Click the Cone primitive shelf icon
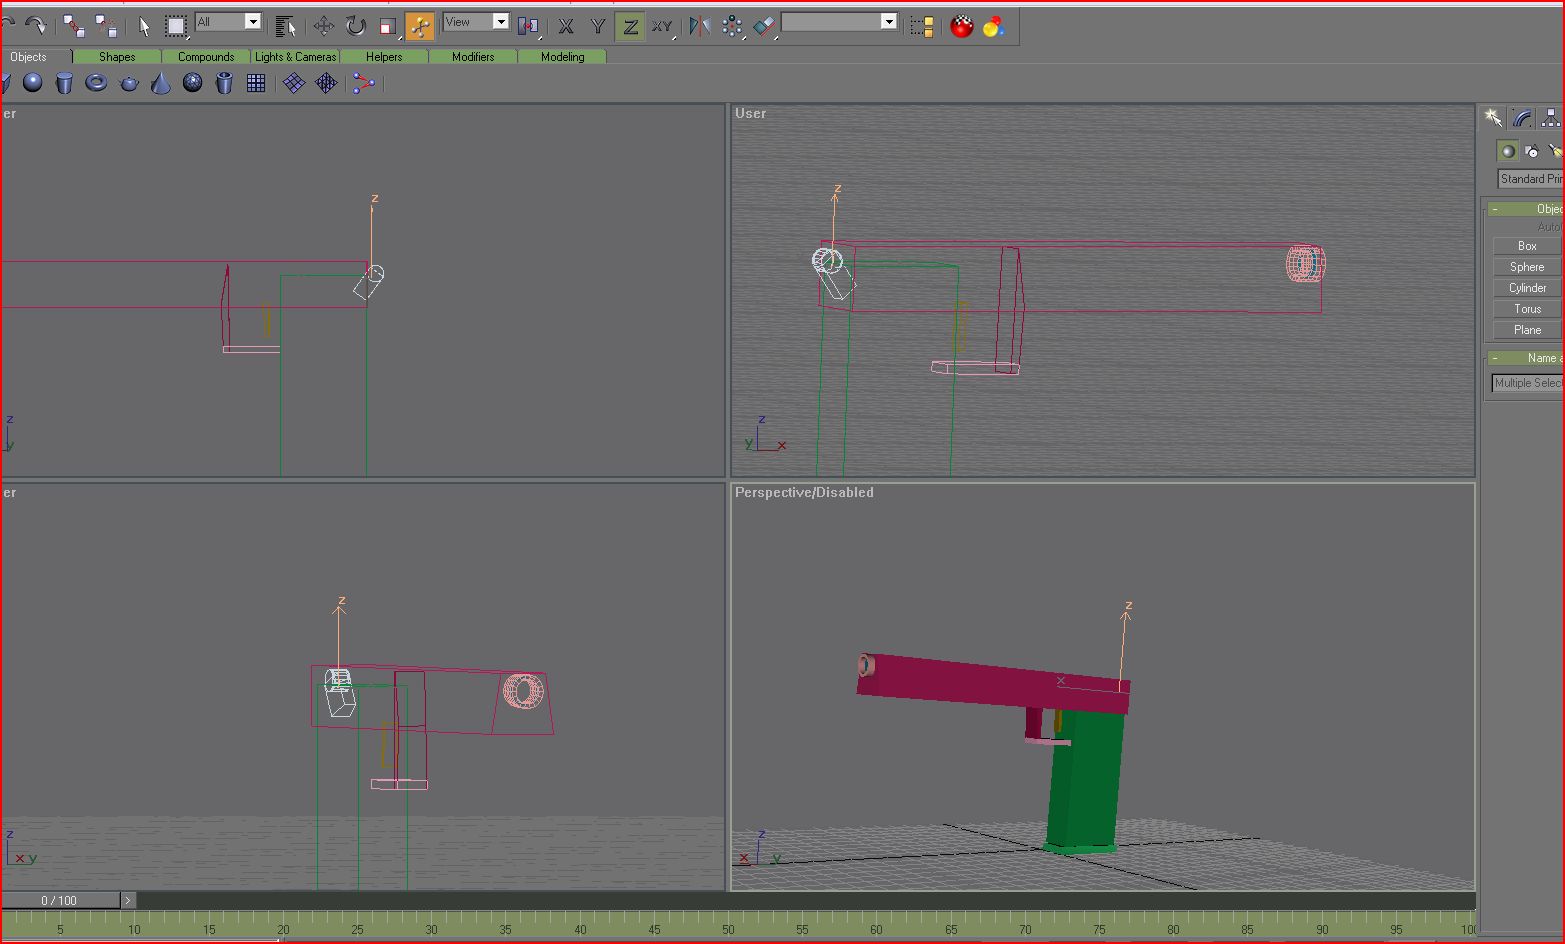 [x=161, y=83]
